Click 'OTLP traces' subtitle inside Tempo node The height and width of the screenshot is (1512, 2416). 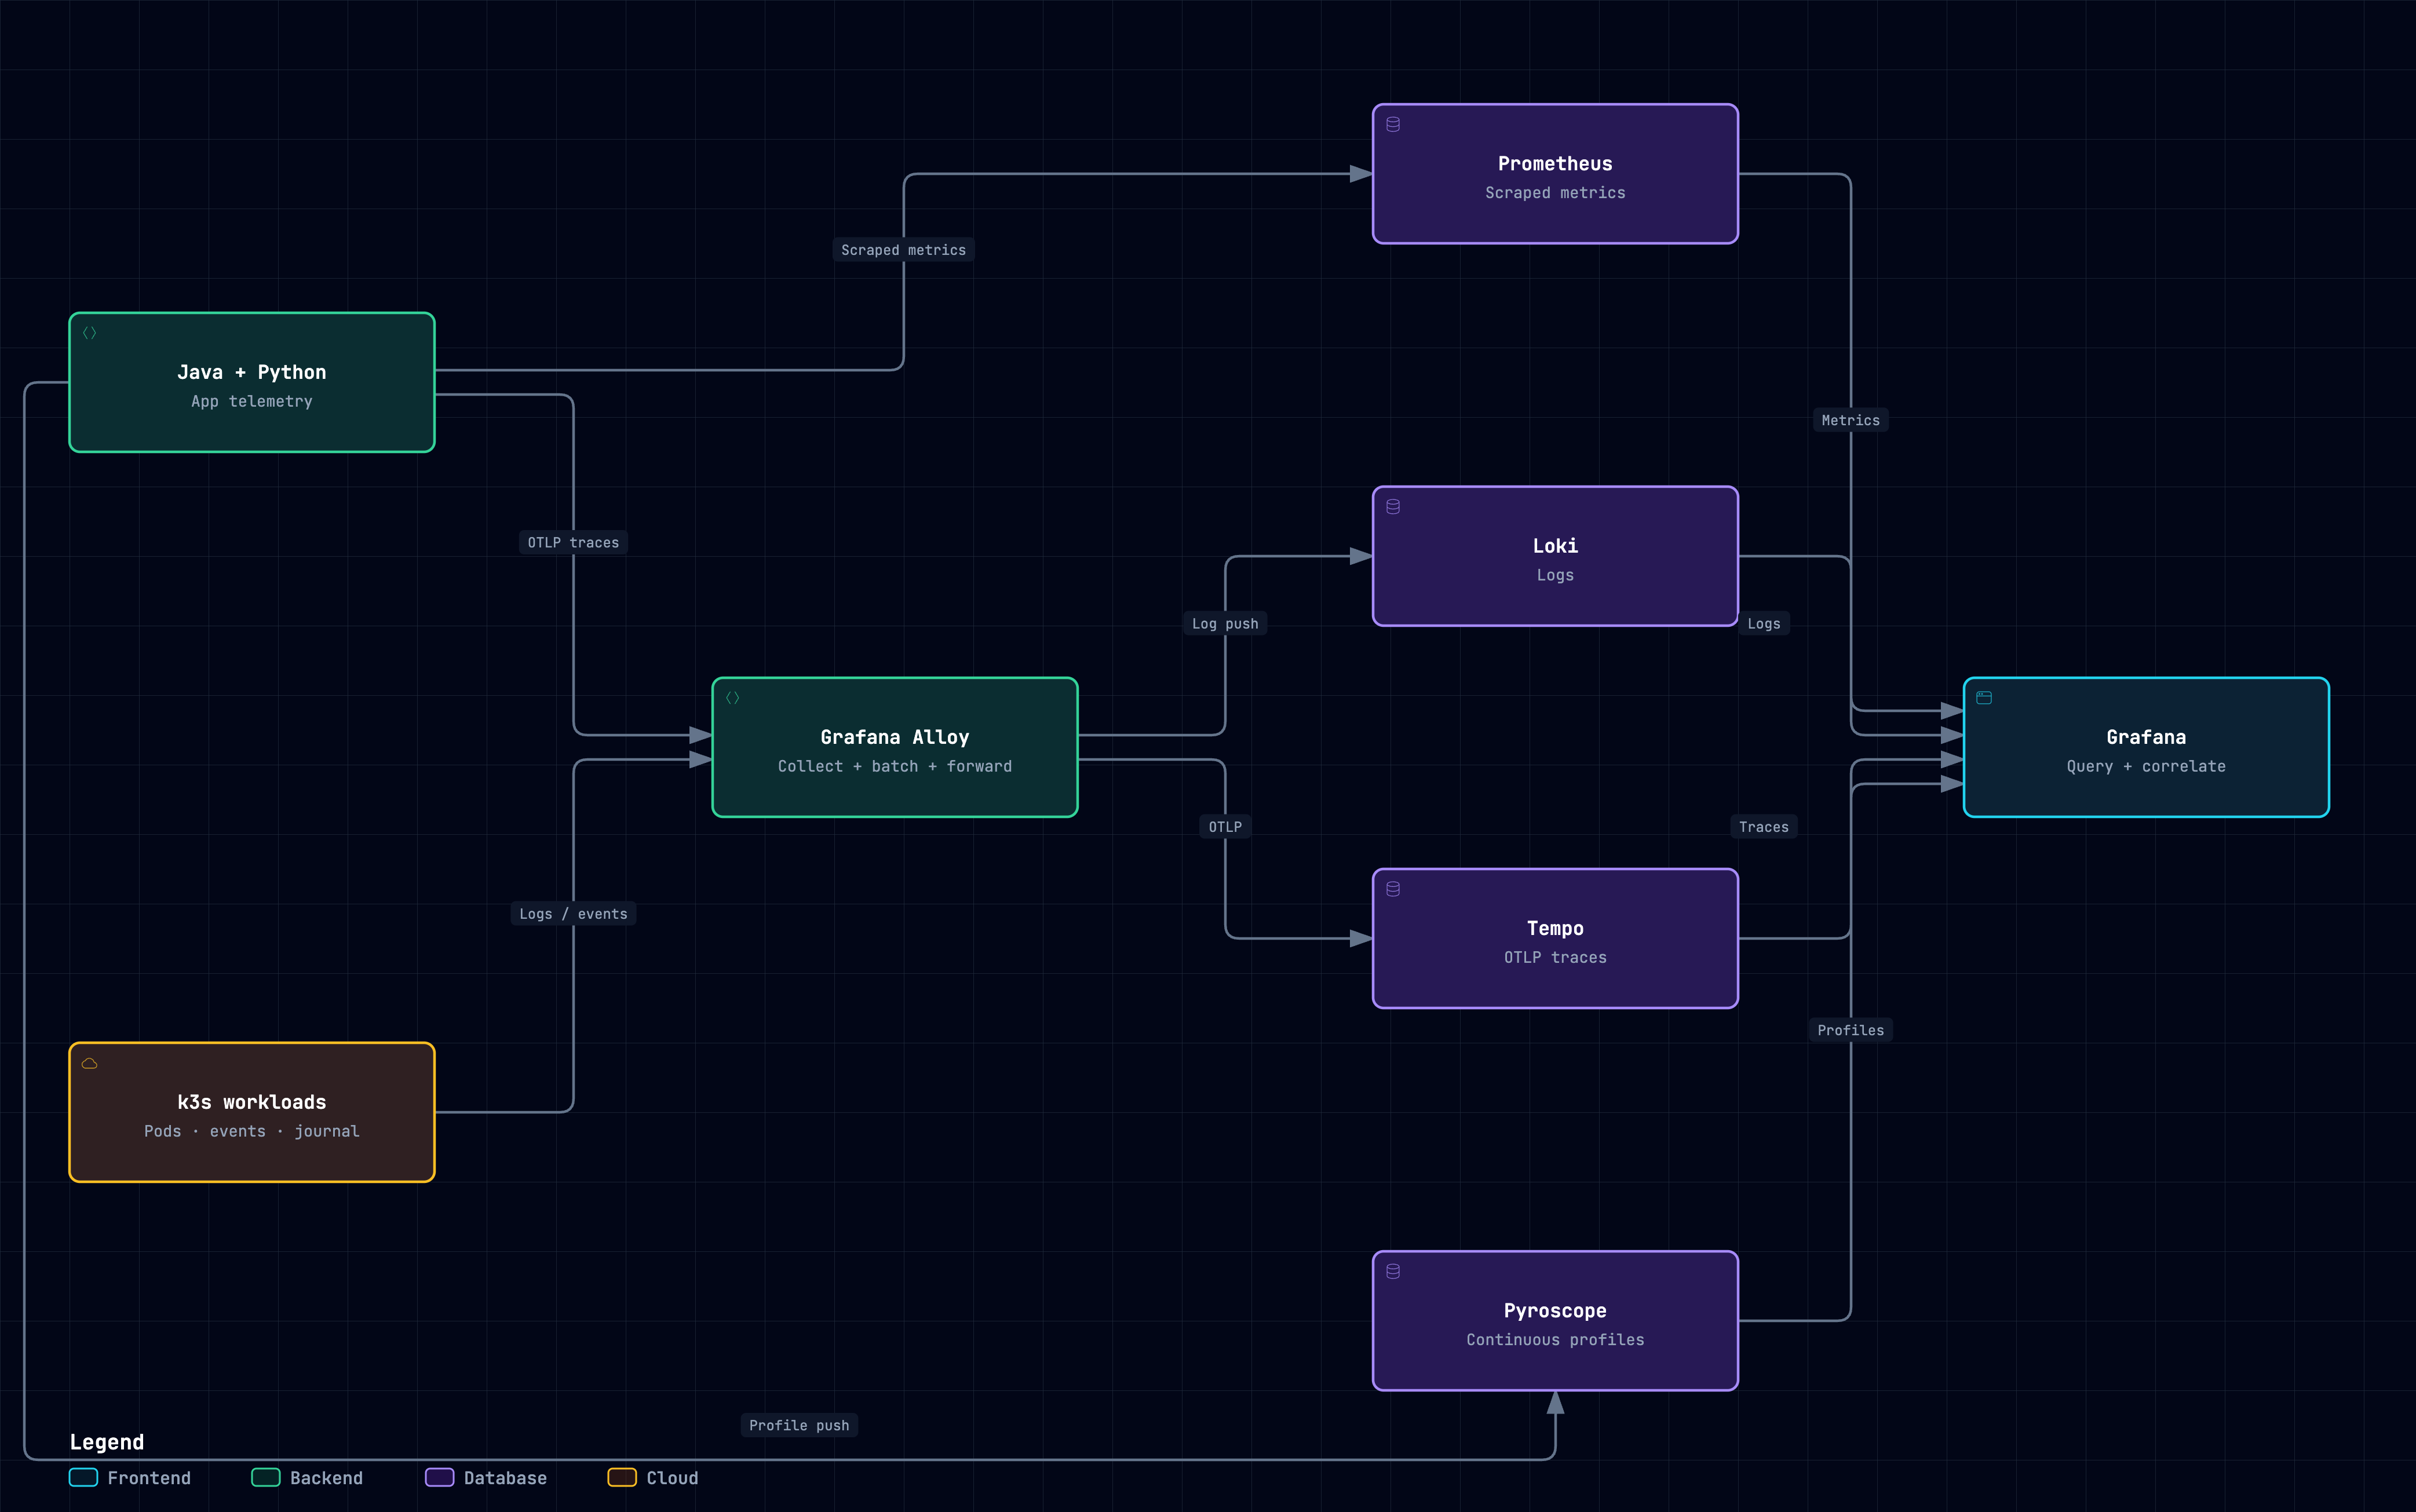coord(1555,957)
